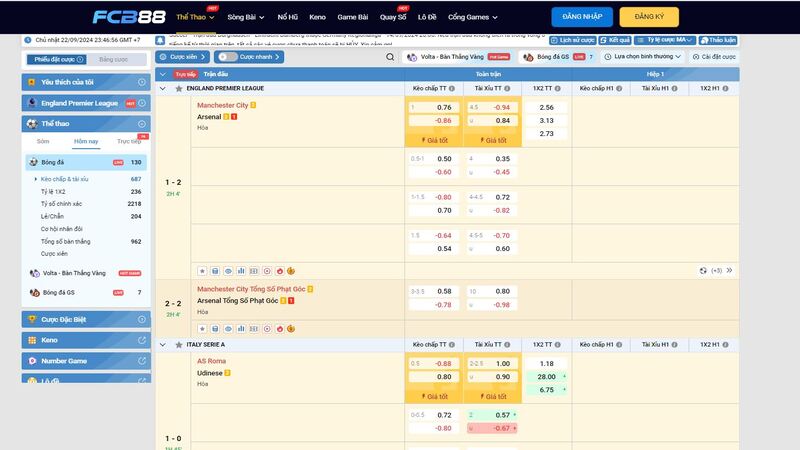800x450 pixels.
Task: Open Game Bài menu item
Action: [353, 17]
